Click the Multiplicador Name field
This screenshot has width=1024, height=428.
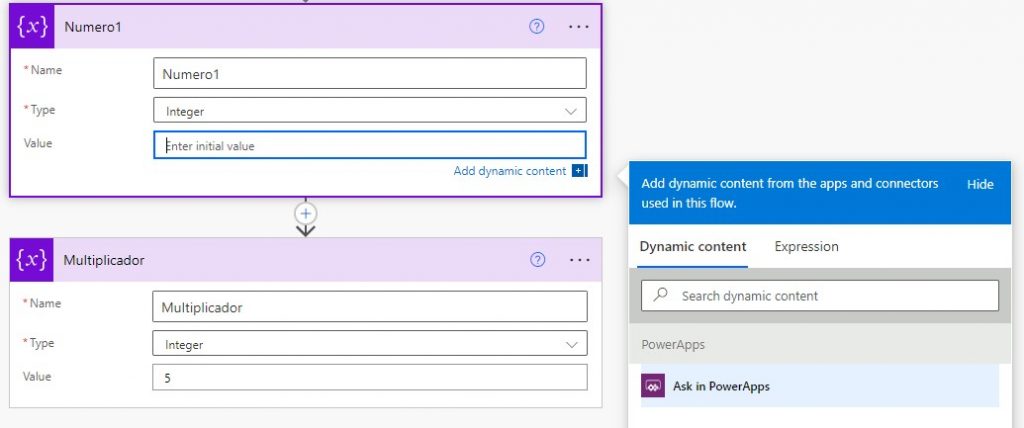point(370,307)
